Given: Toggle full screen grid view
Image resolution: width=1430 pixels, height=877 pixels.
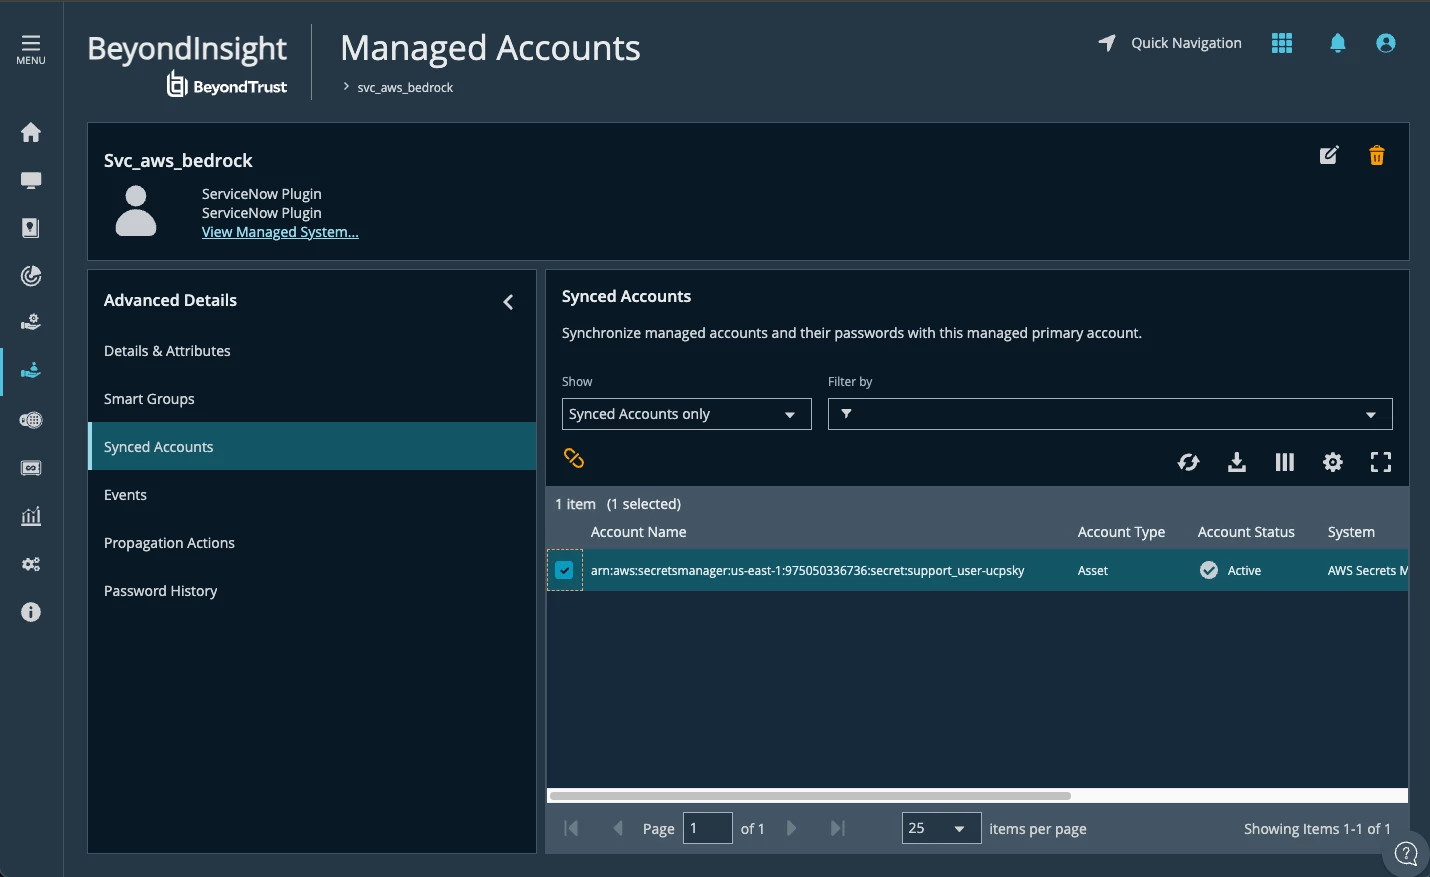Looking at the screenshot, I should [x=1381, y=462].
